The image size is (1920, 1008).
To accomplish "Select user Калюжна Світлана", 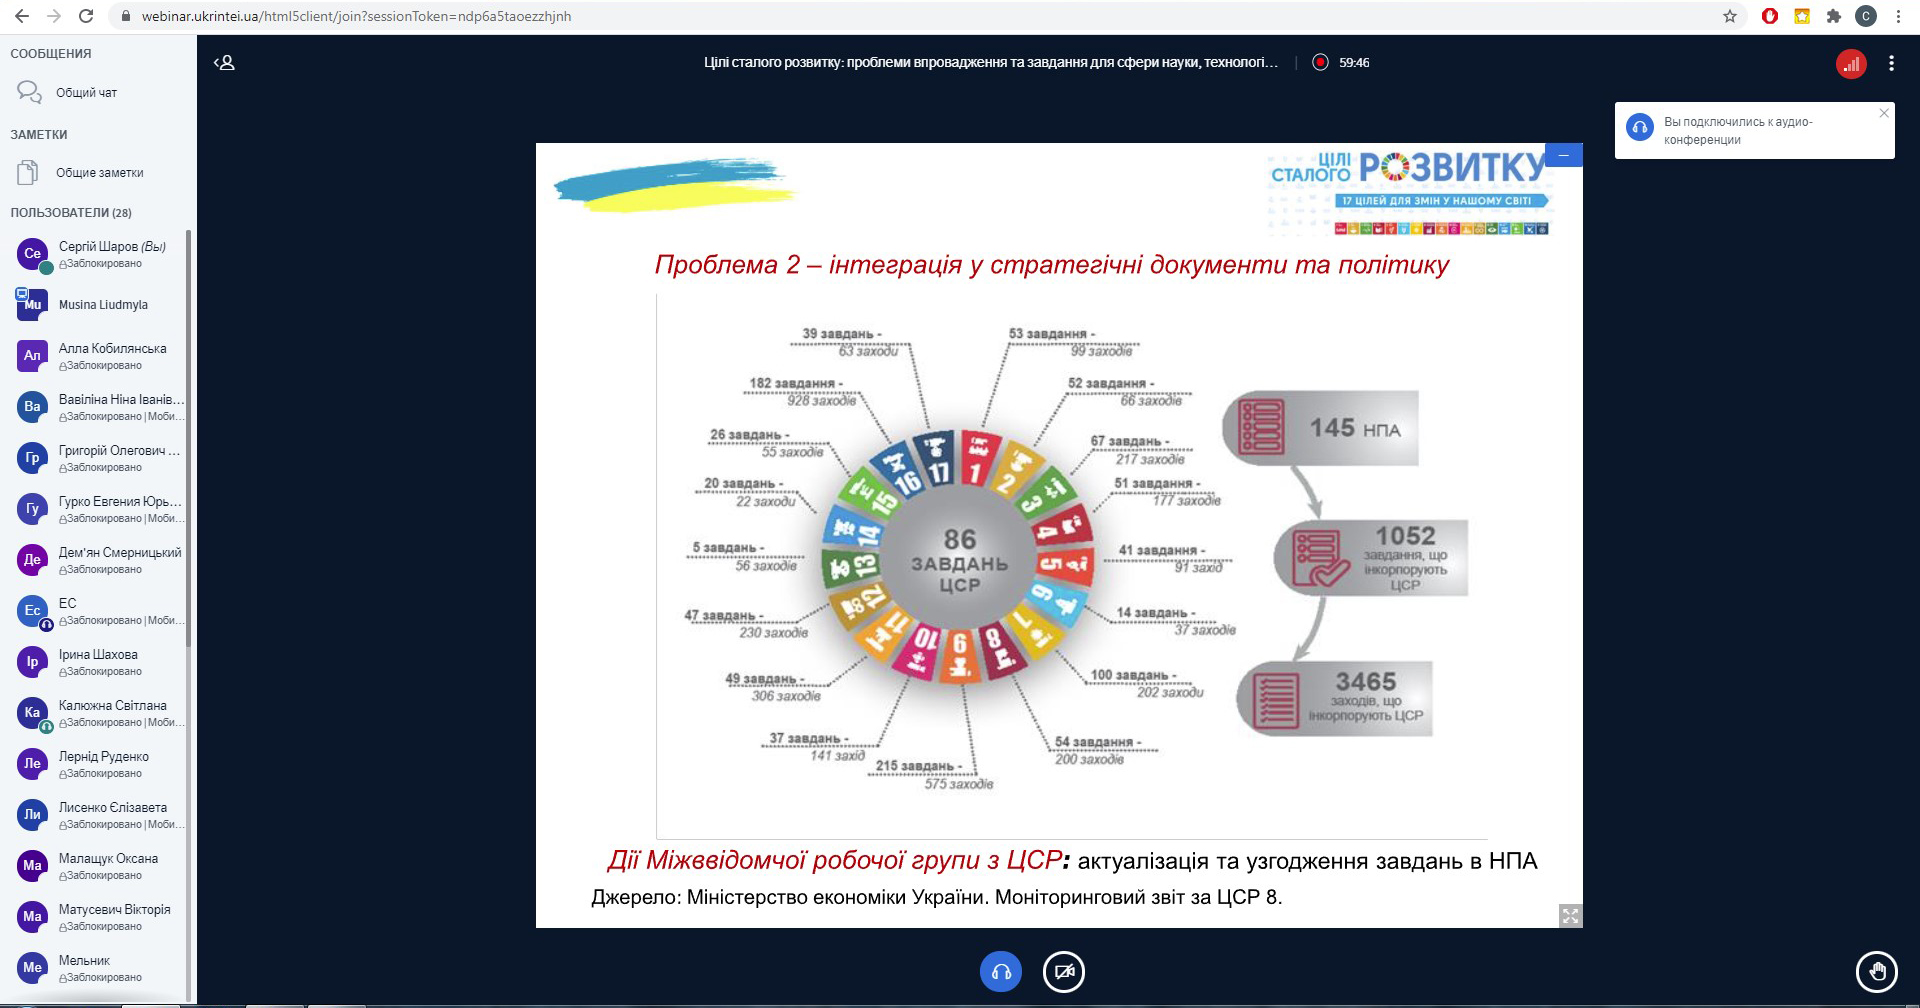I will pyautogui.click(x=98, y=713).
